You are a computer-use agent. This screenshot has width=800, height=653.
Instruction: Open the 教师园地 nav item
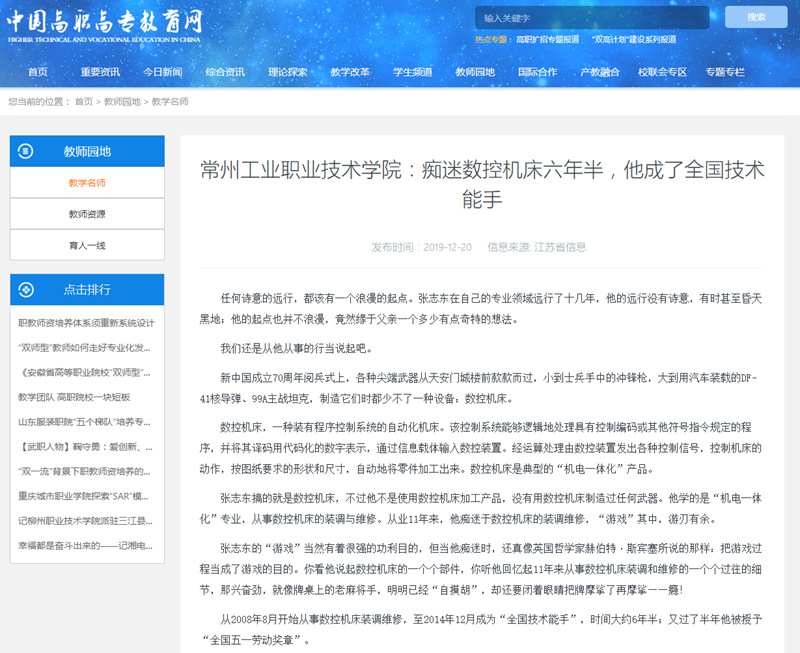(475, 72)
